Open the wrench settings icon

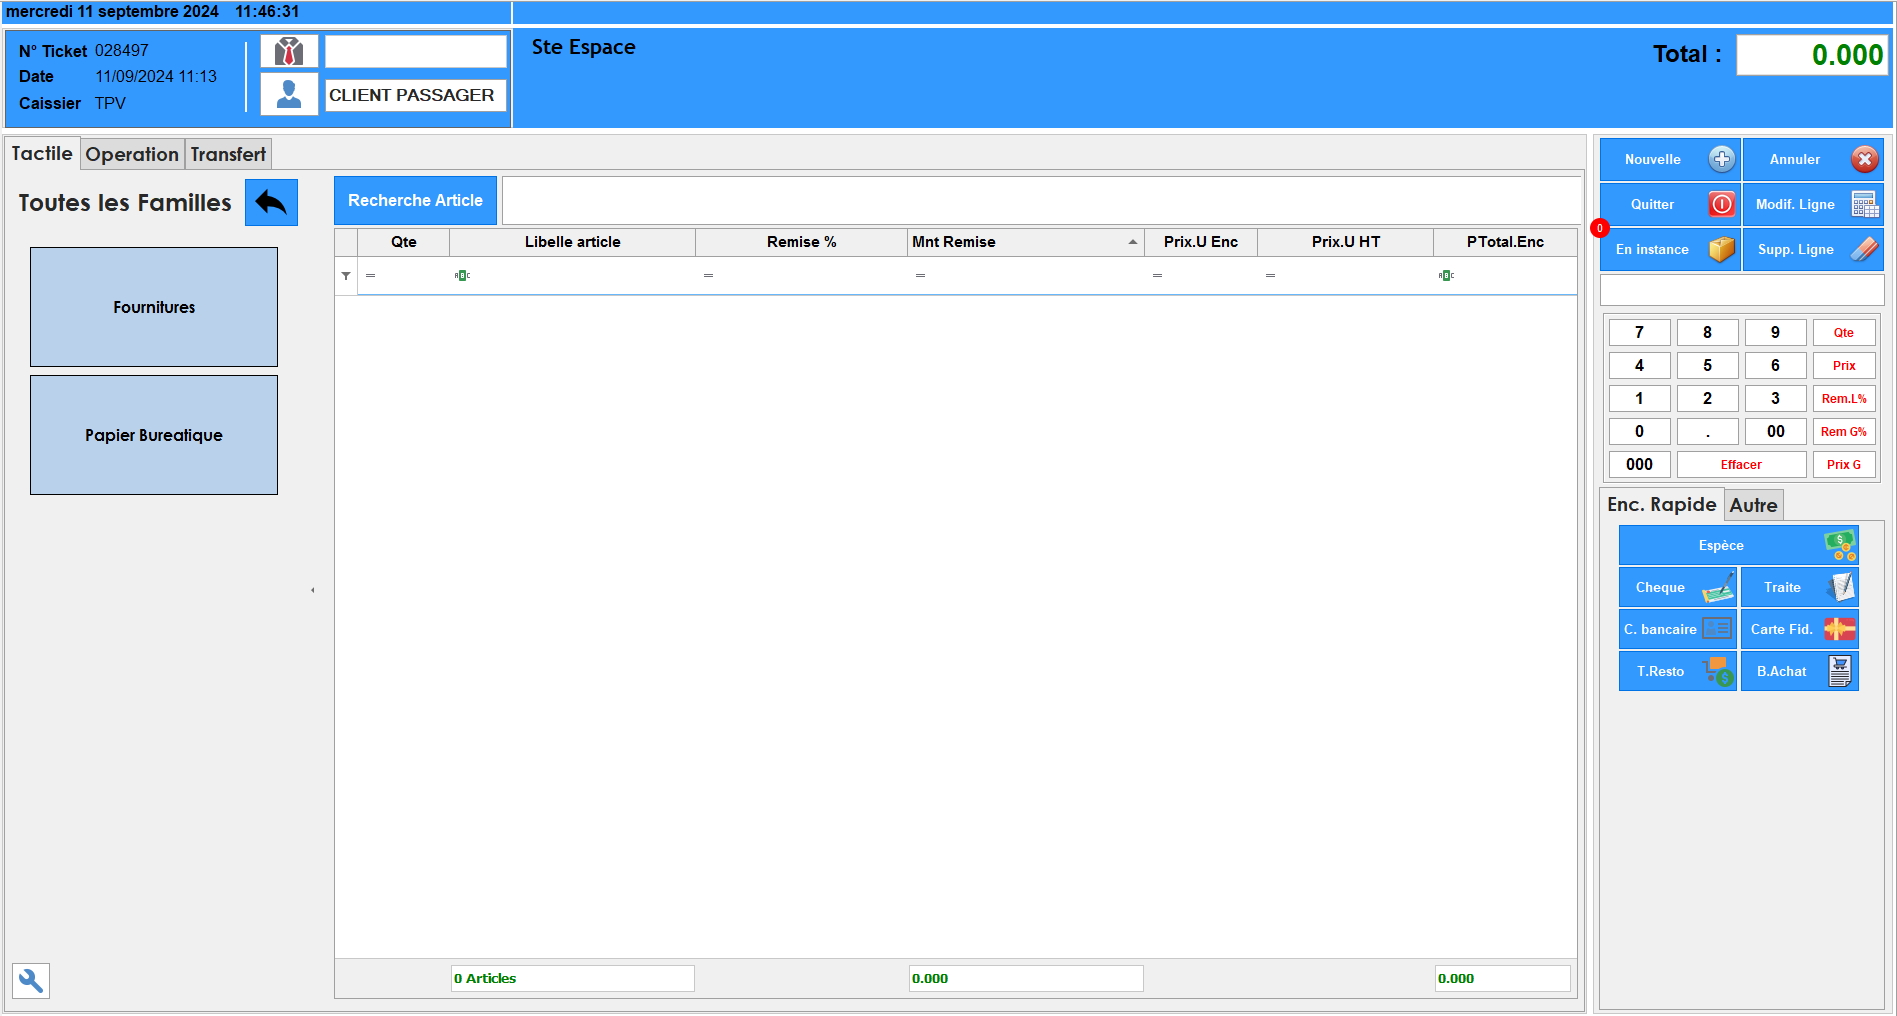[31, 981]
